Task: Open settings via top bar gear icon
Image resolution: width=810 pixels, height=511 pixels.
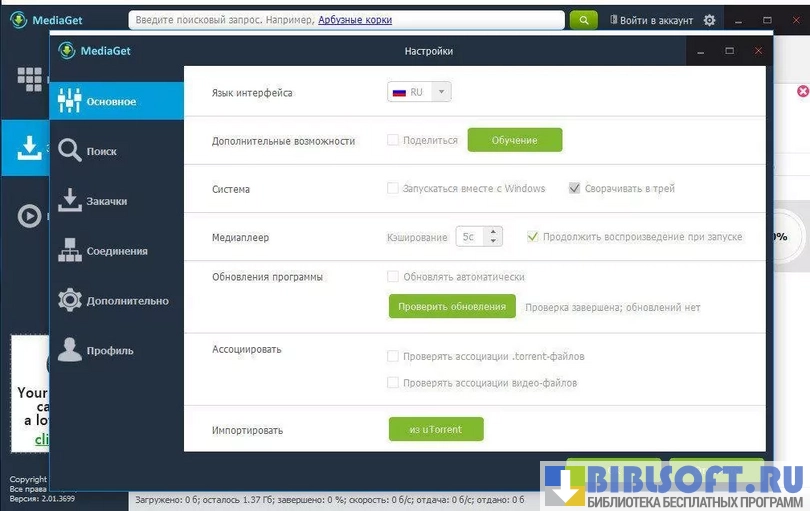Action: pyautogui.click(x=710, y=20)
